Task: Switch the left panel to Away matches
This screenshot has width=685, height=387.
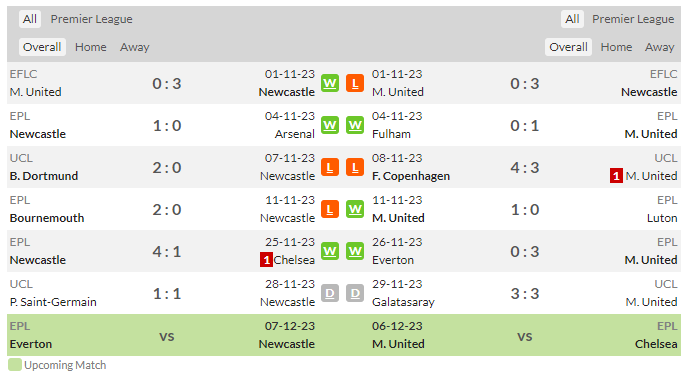Action: [135, 47]
